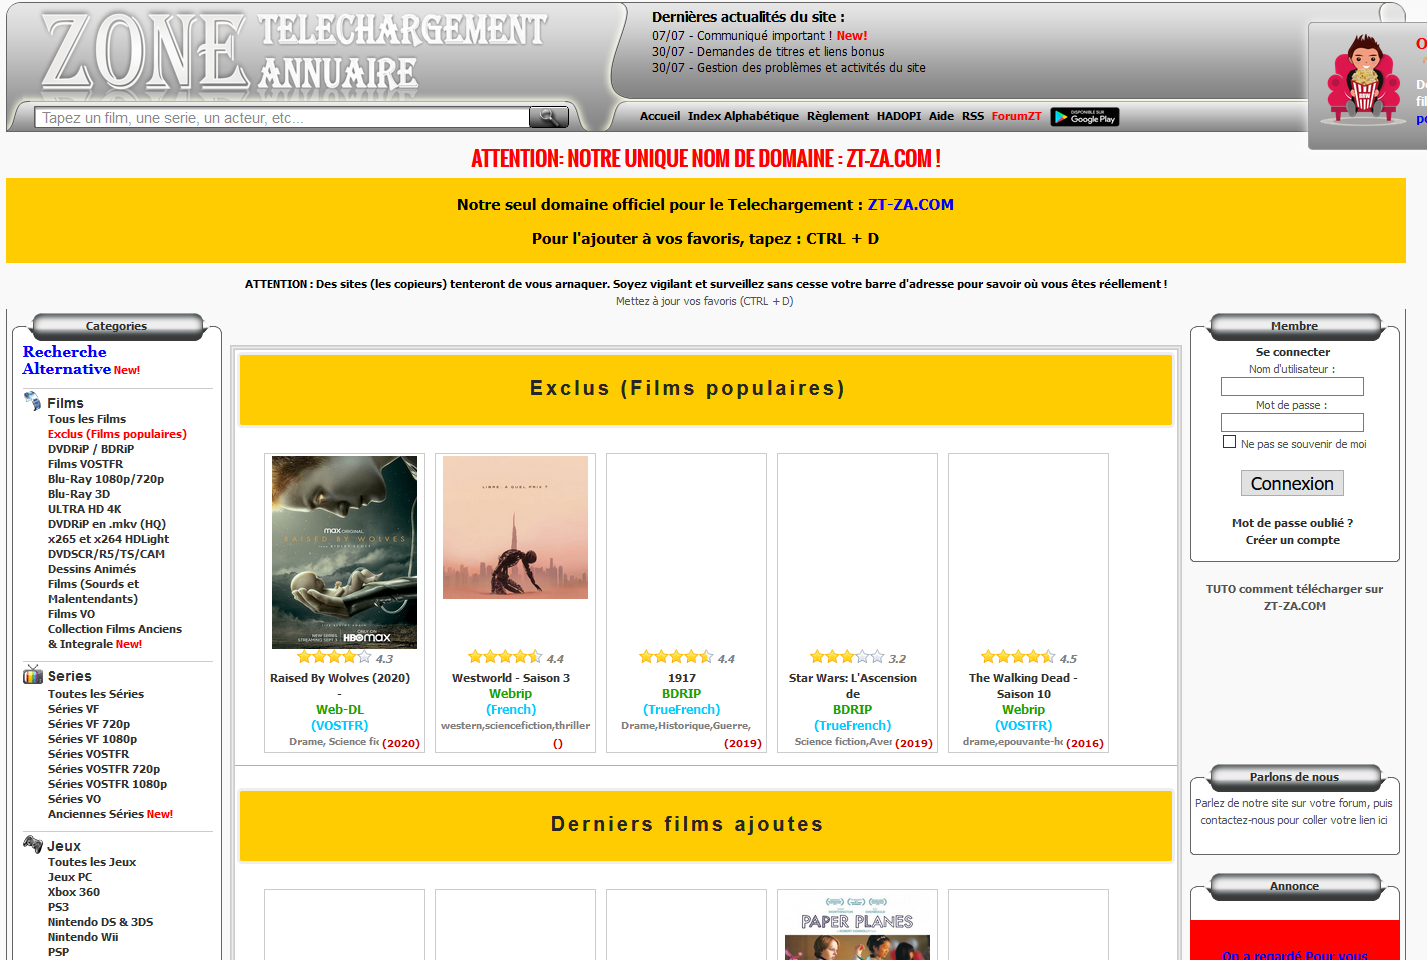This screenshot has width=1427, height=960.
Task: Open the ZT-ZA.COM domain link
Action: (x=910, y=205)
